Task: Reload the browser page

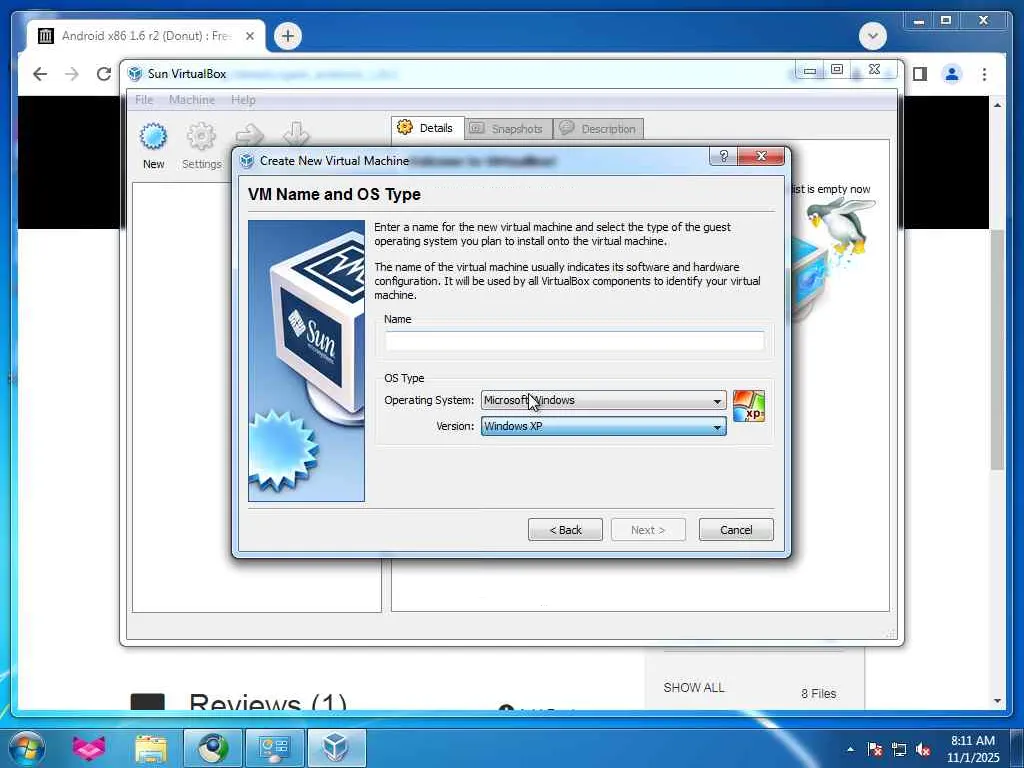Action: coord(103,74)
